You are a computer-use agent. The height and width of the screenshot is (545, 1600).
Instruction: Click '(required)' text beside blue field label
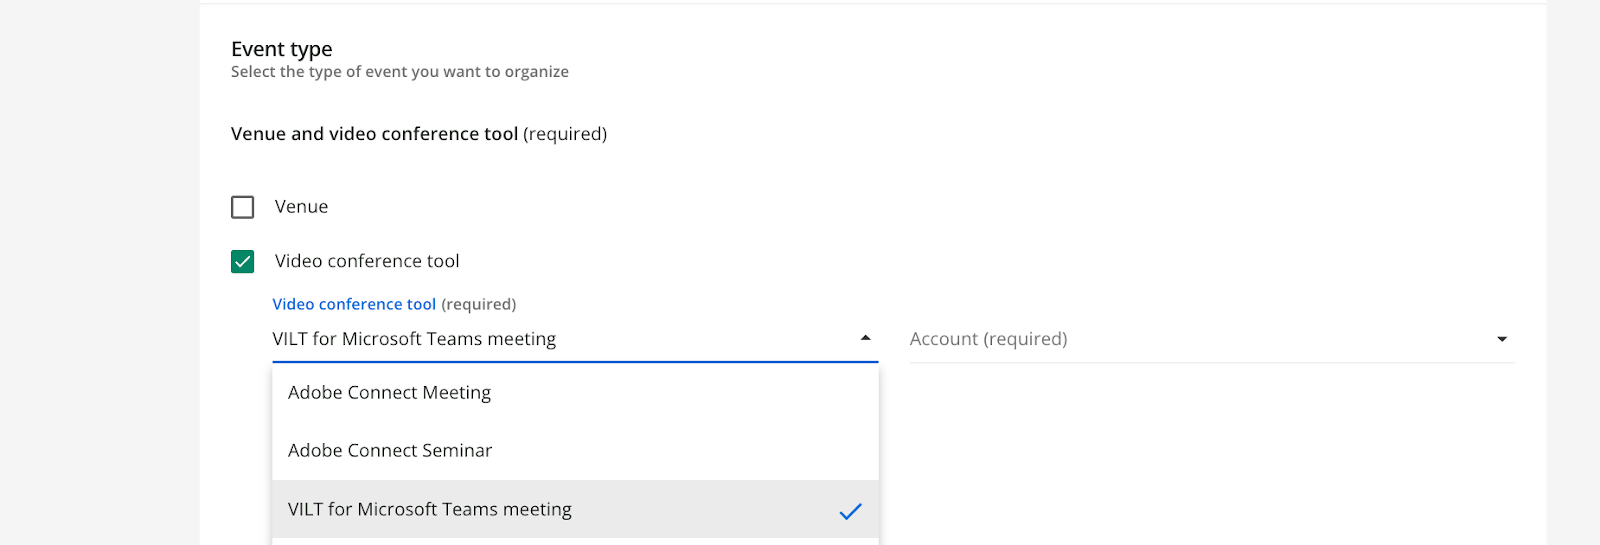[x=479, y=305]
